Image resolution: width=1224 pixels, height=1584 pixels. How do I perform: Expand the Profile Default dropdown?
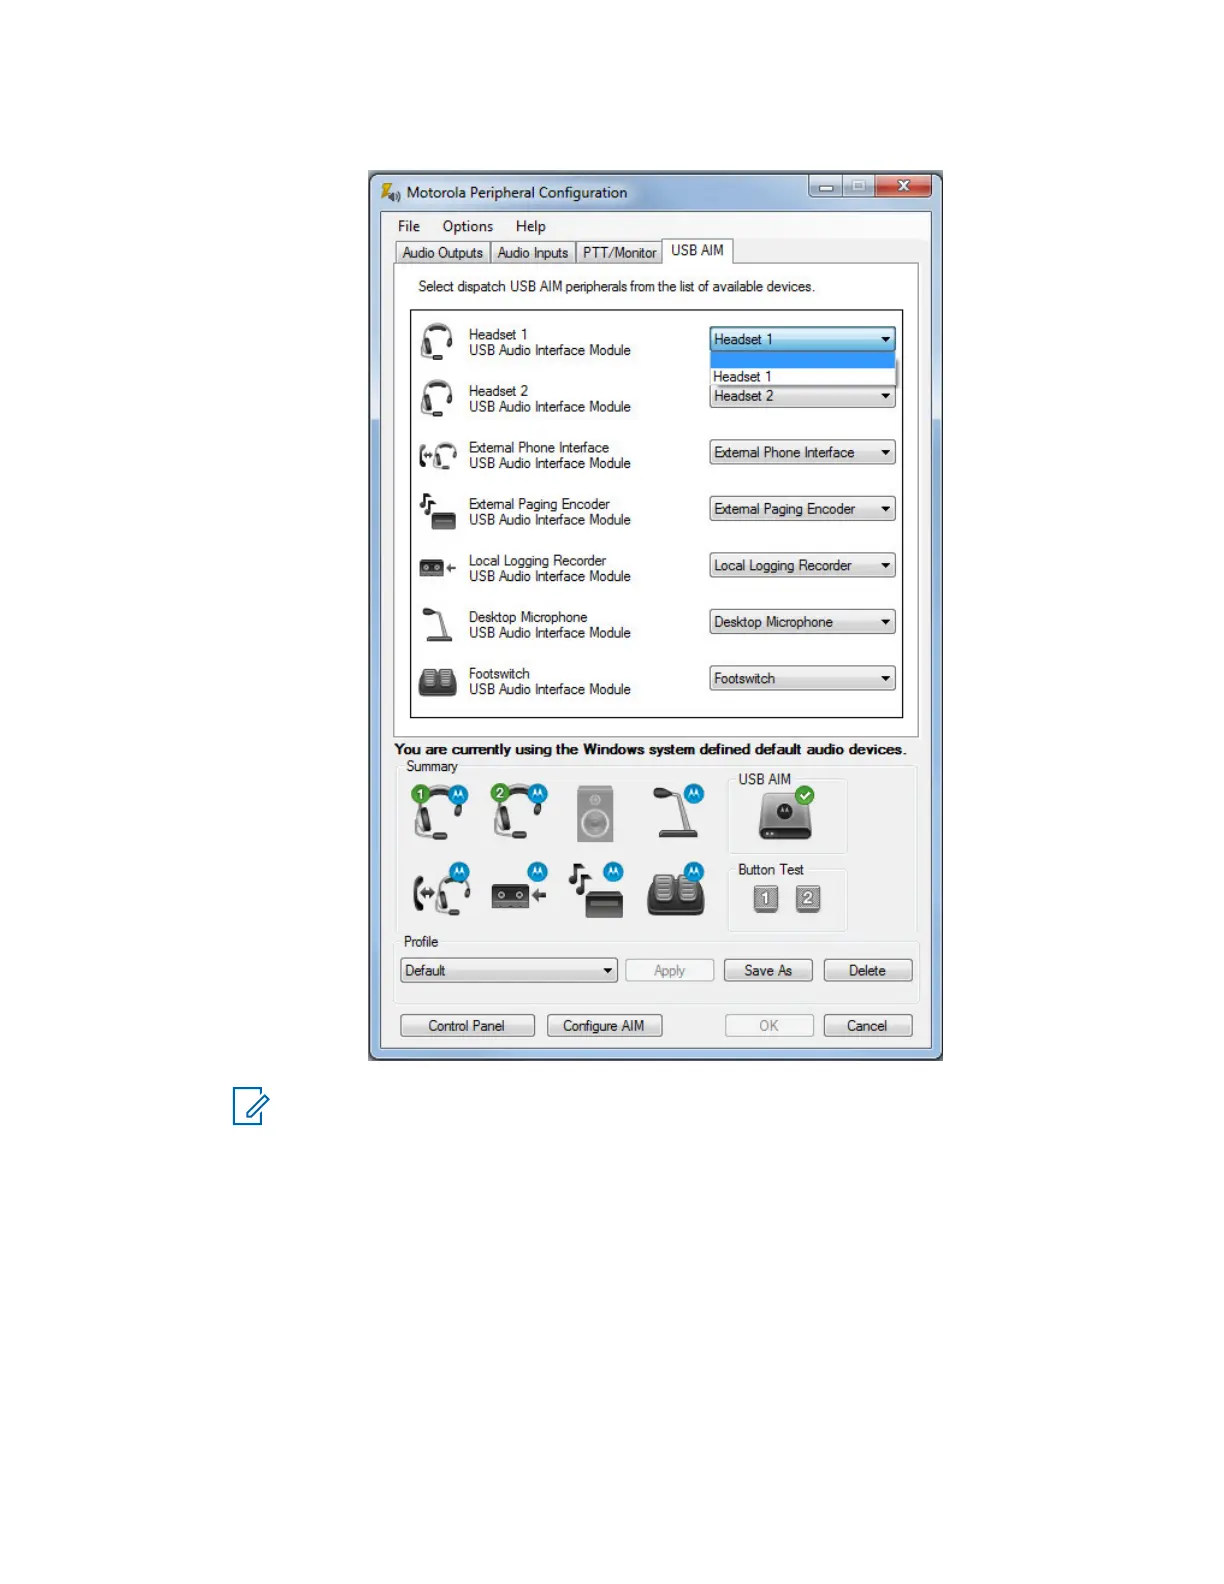[x=509, y=970]
